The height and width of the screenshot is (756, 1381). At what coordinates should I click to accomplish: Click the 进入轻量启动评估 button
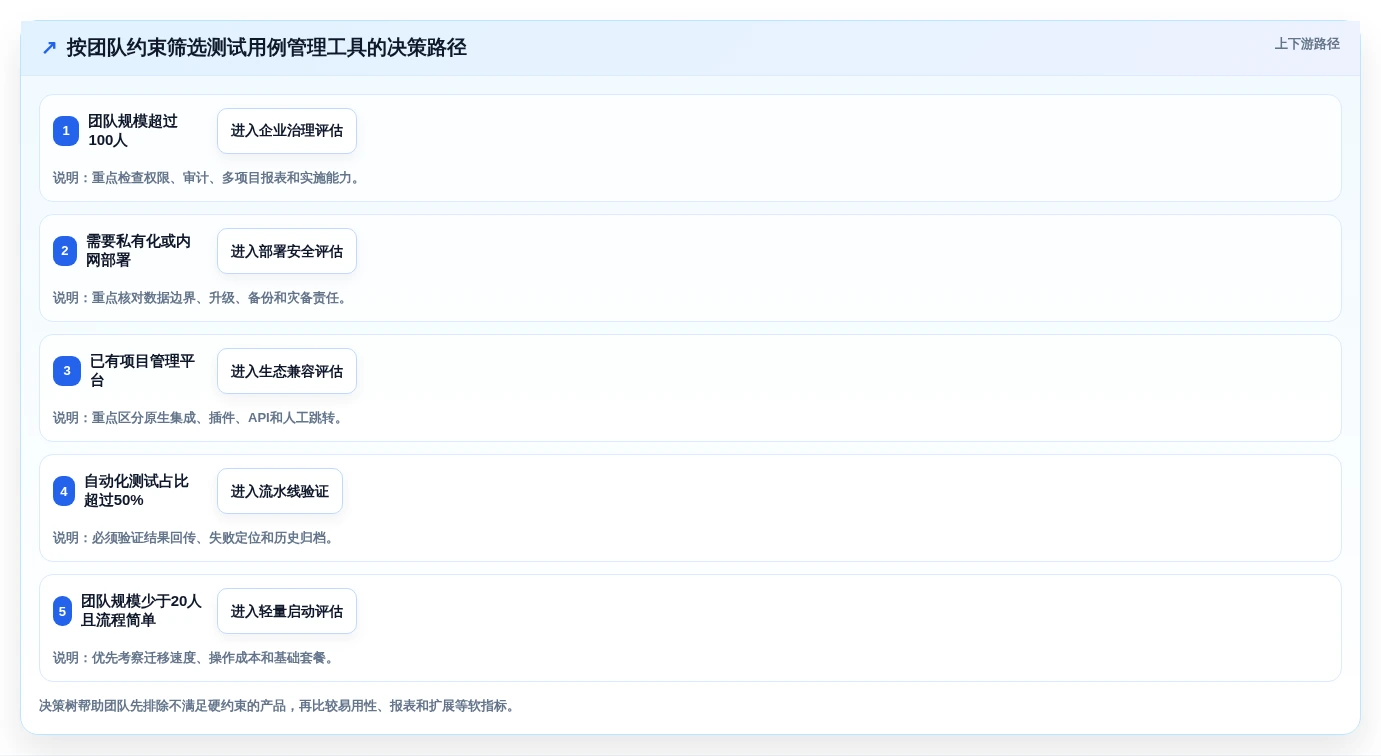pos(287,611)
